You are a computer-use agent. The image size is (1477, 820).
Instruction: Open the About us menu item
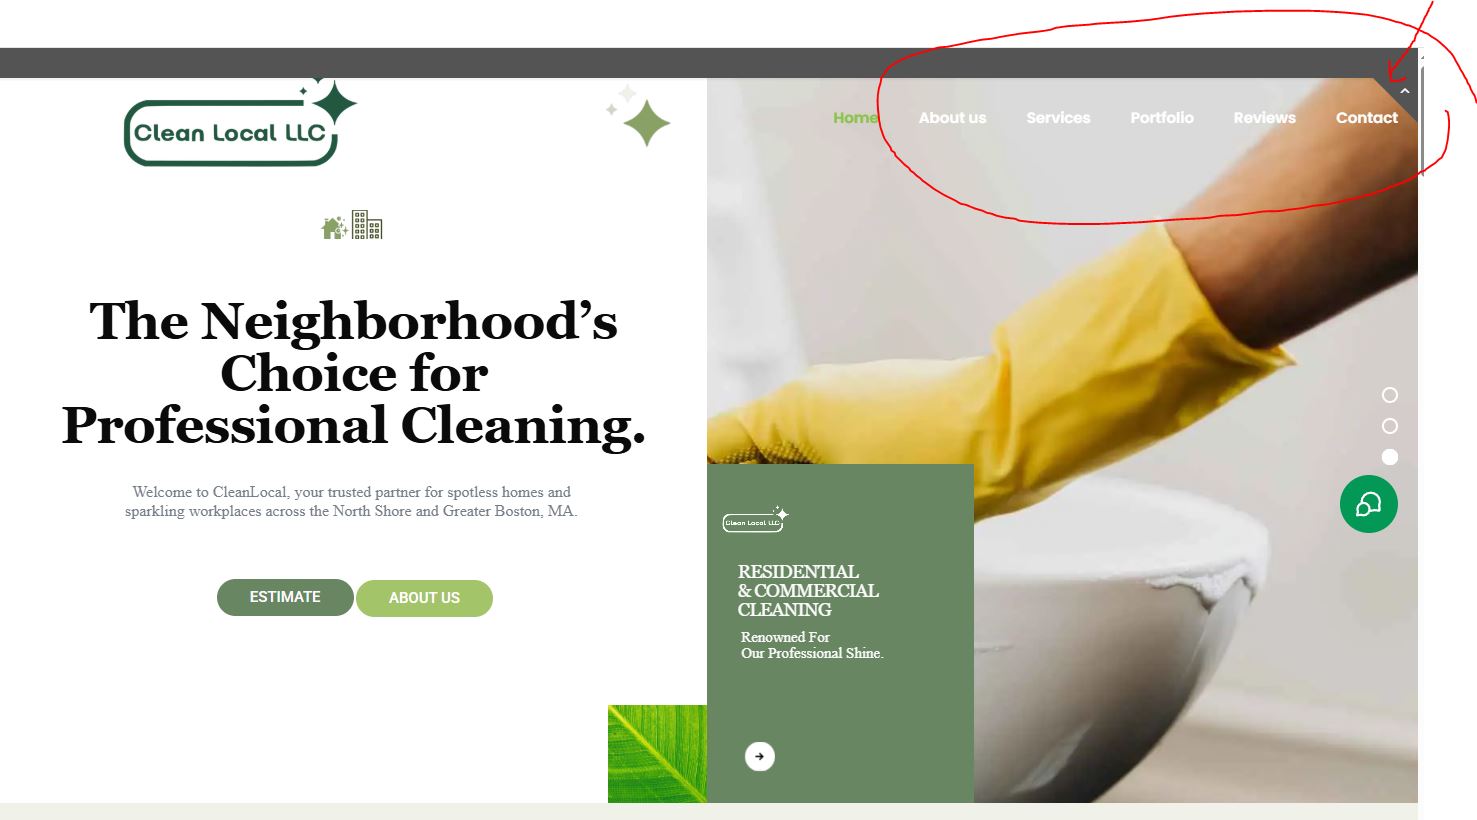(x=952, y=118)
